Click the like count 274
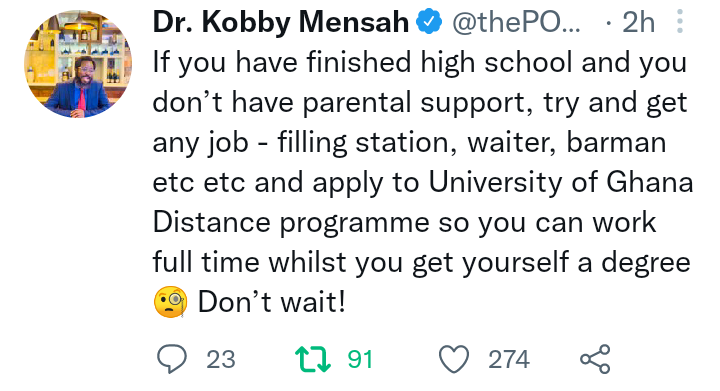This screenshot has width=720, height=391. (509, 359)
